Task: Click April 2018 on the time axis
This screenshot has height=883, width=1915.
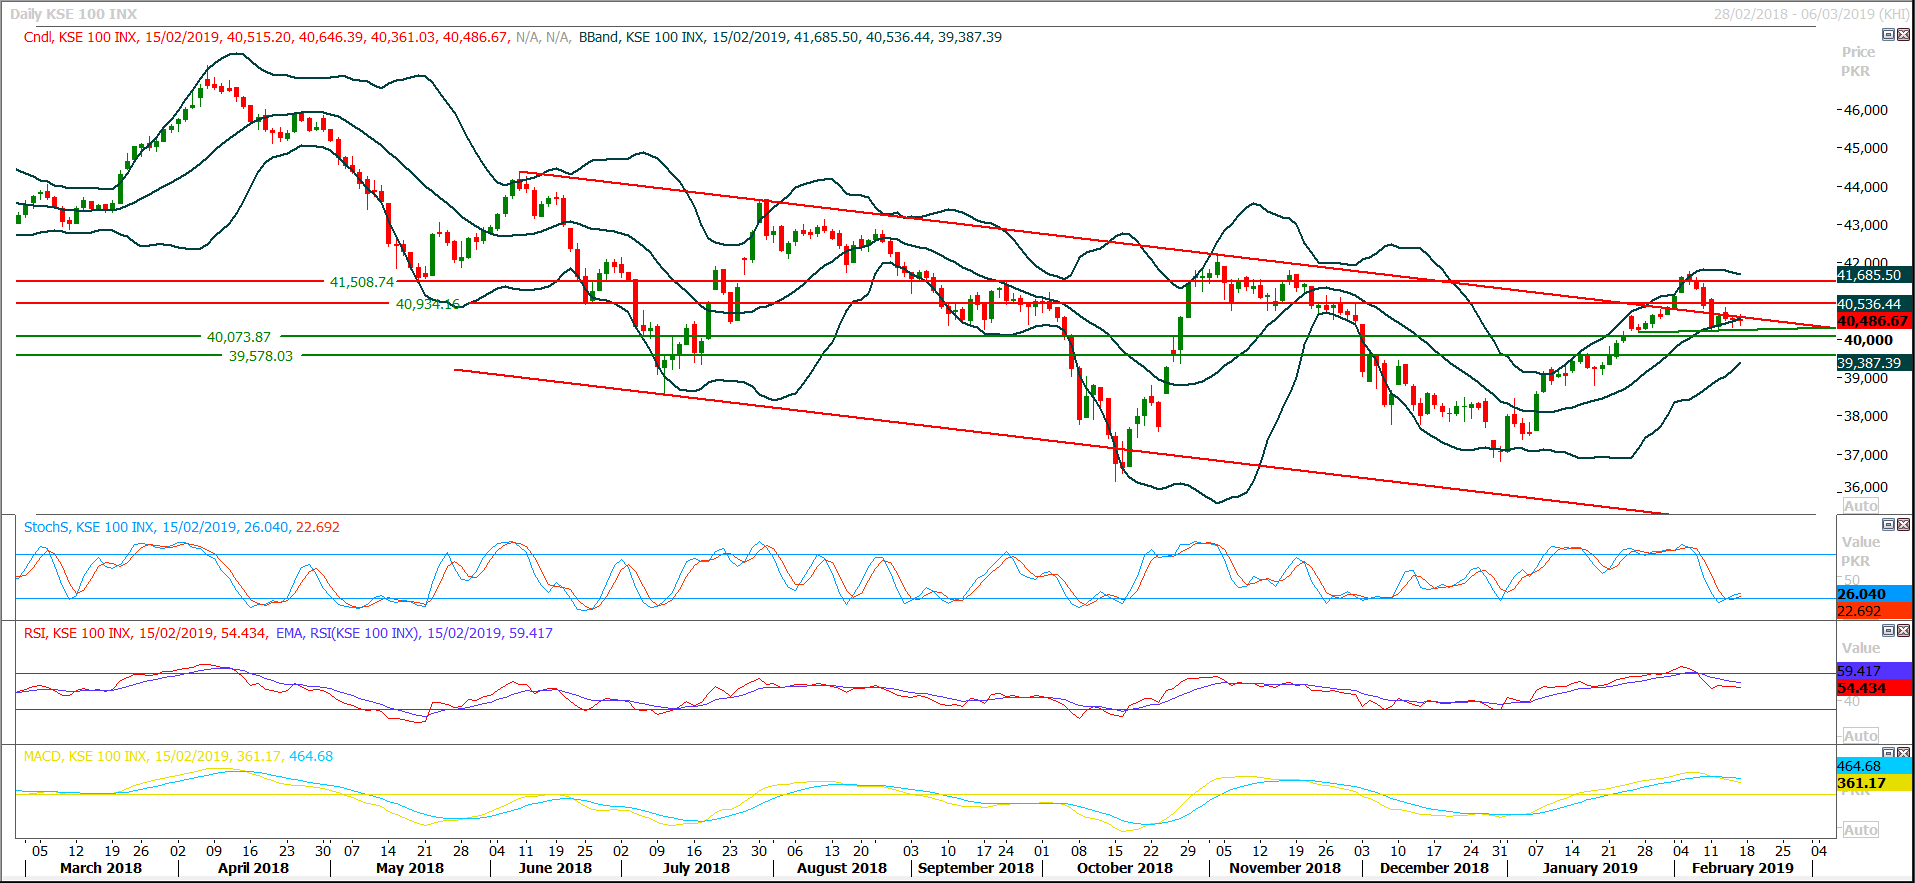Action: [253, 868]
